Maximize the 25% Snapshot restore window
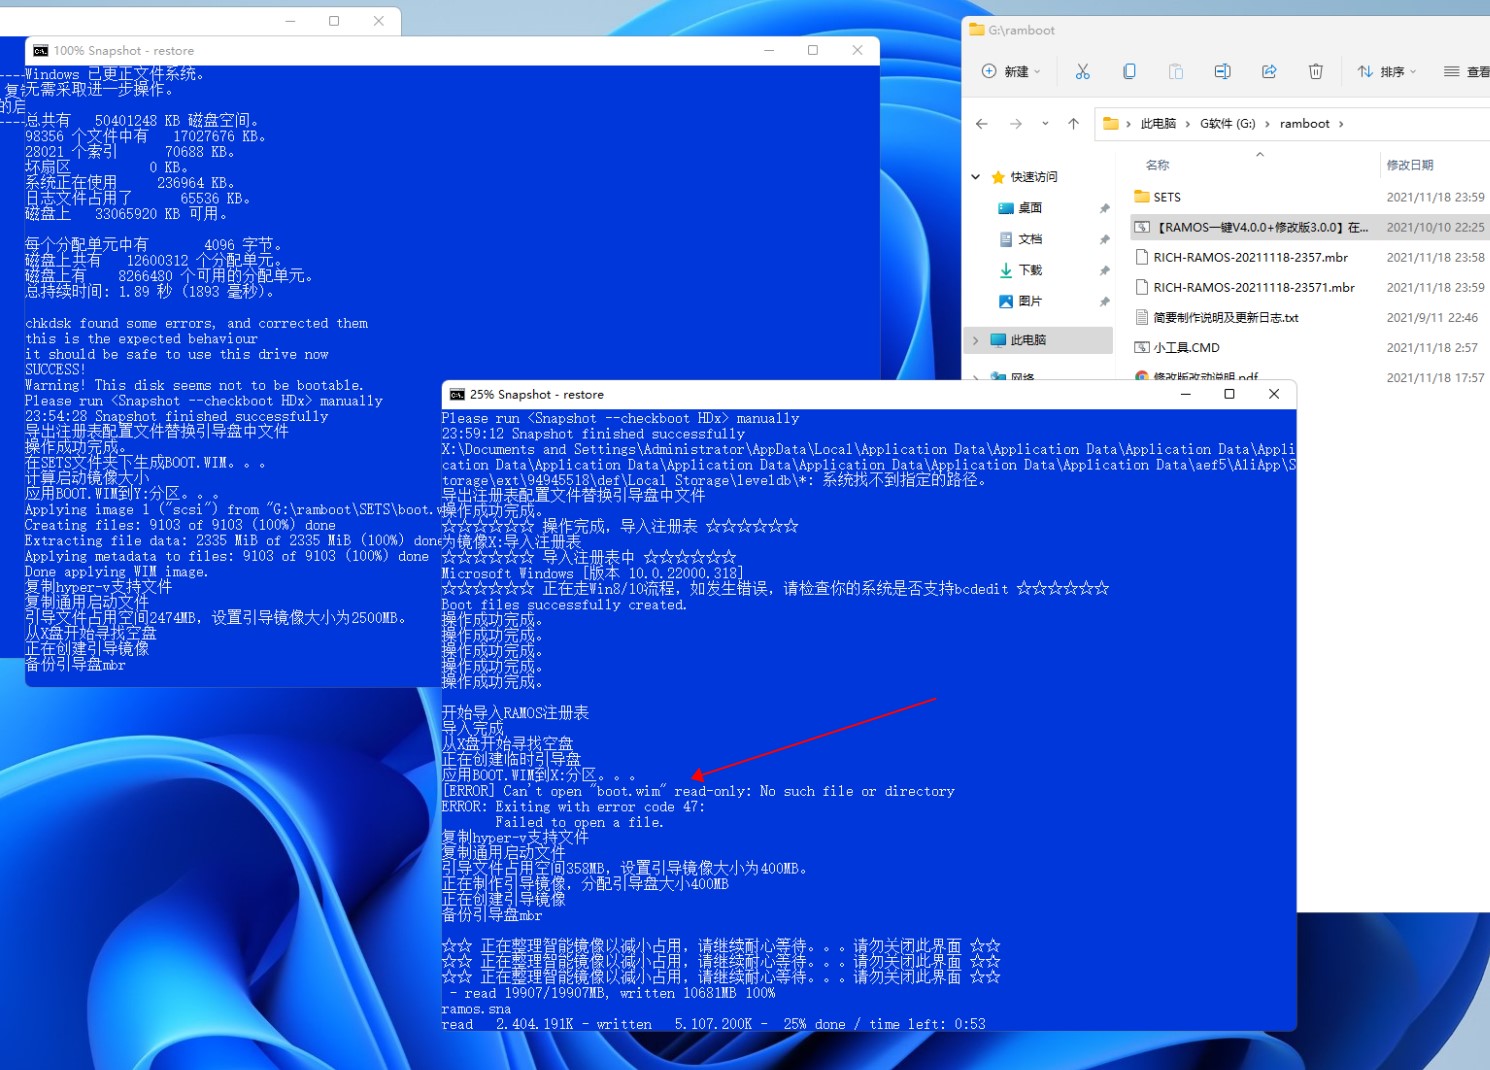 pos(1229,394)
